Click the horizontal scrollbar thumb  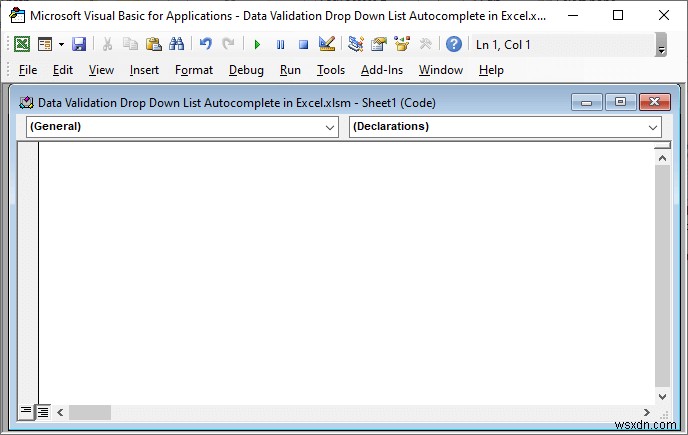(x=90, y=412)
